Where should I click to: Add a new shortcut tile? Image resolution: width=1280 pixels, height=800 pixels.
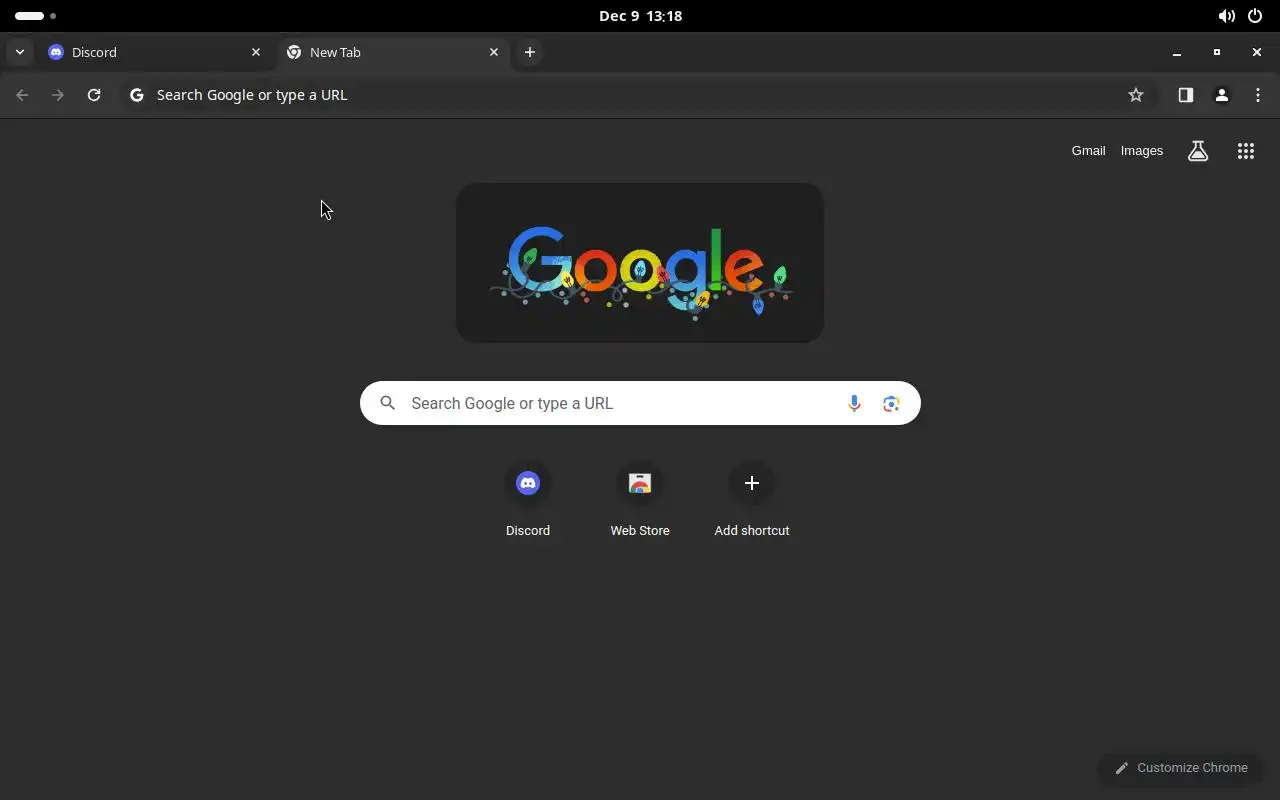[752, 501]
